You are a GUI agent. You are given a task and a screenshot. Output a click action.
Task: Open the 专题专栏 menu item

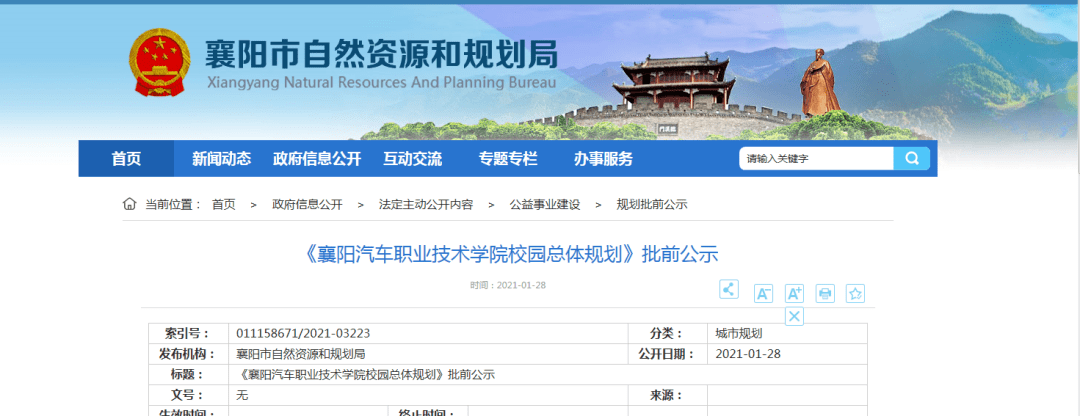[508, 159]
